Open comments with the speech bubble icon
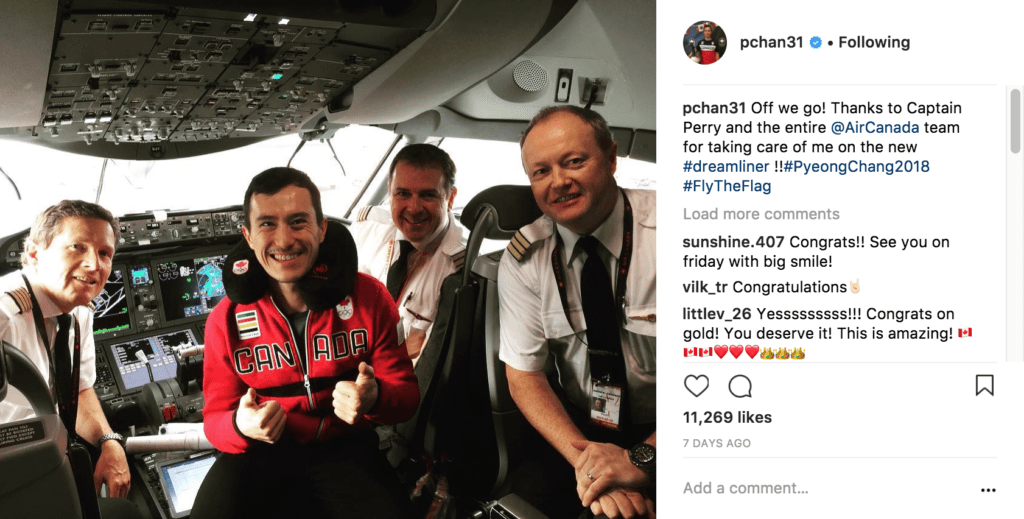 pyautogui.click(x=740, y=386)
